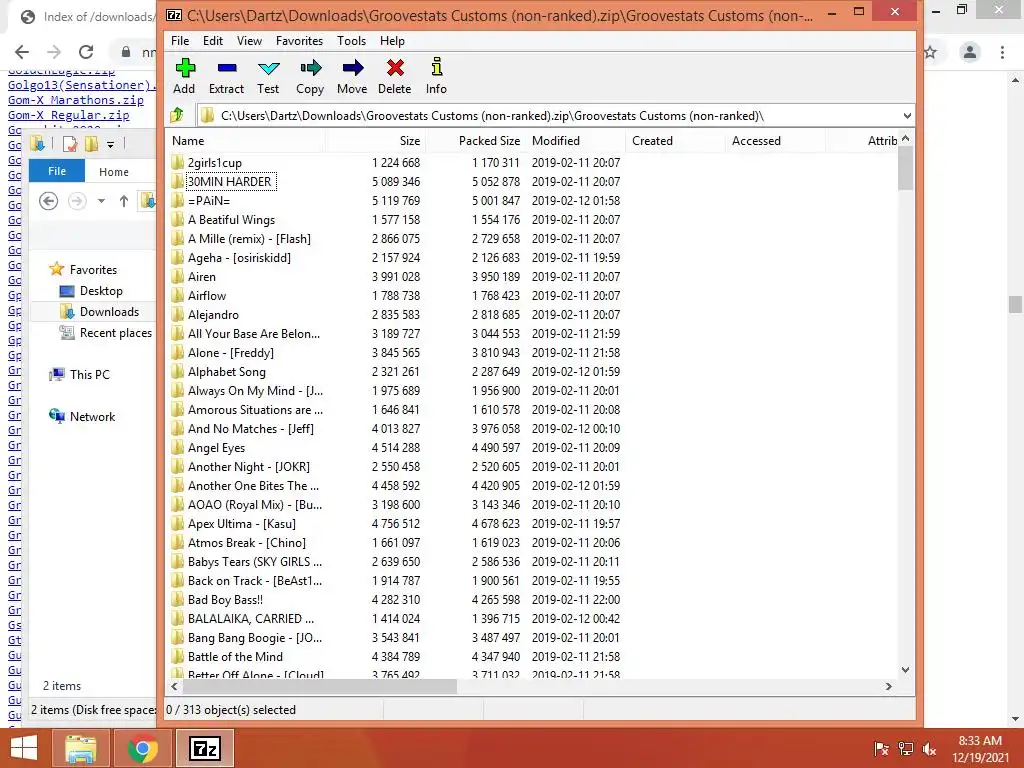Select Desktop in Explorer's Favorites
The image size is (1024, 768).
point(101,291)
